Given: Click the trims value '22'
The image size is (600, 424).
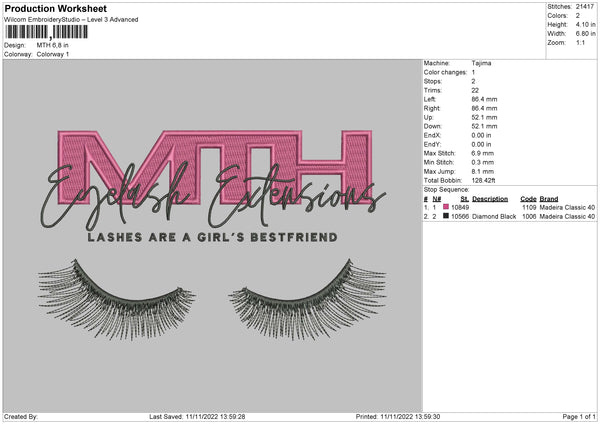Looking at the screenshot, I should point(475,90).
